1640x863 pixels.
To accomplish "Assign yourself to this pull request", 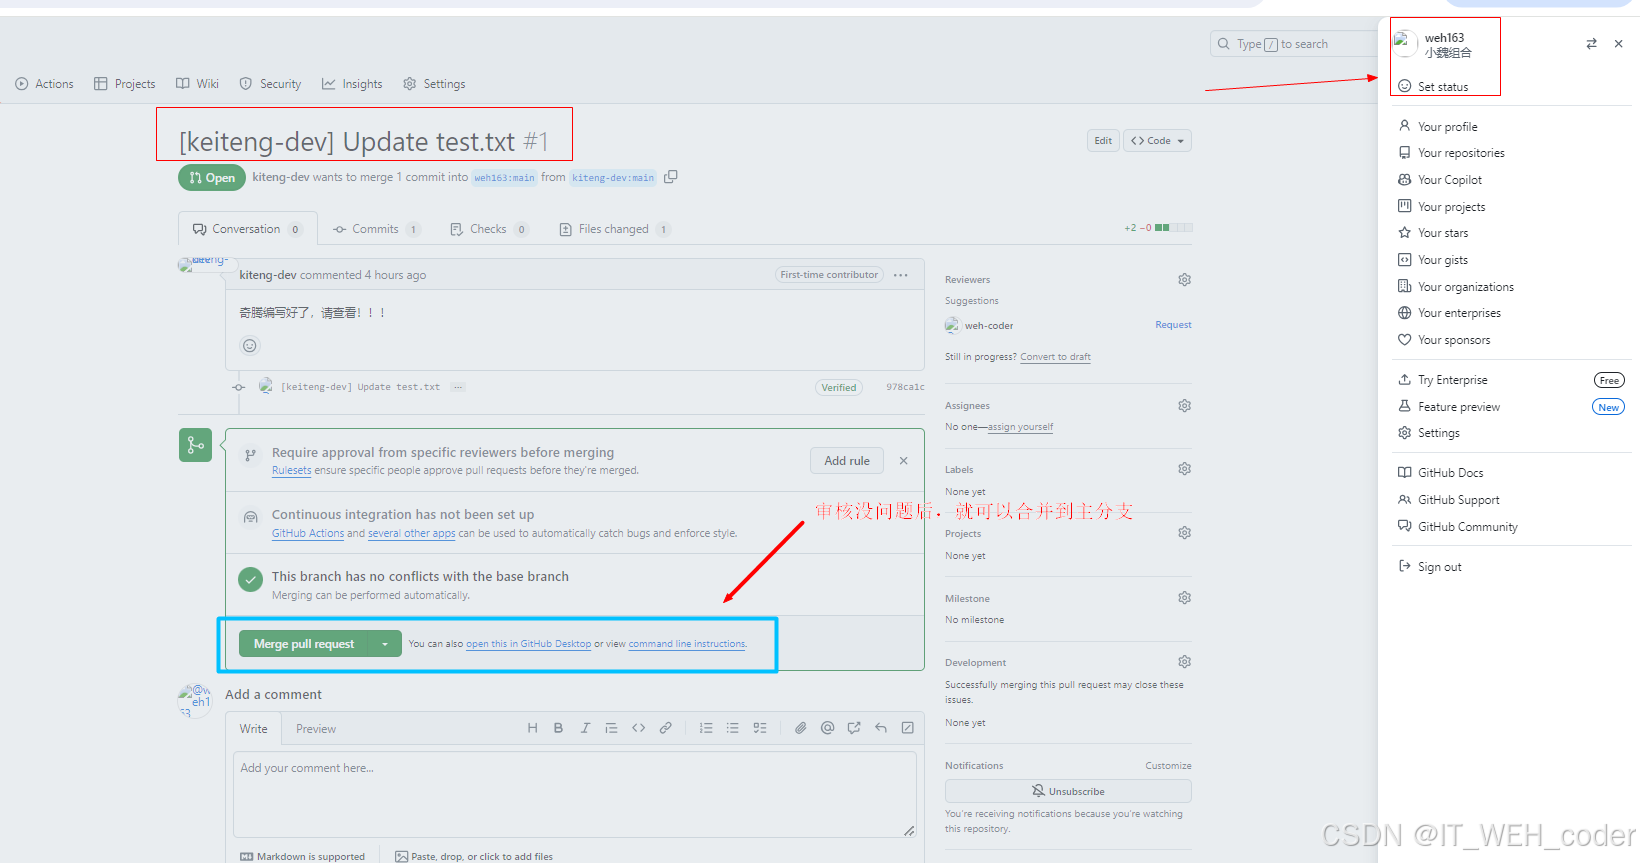I will click(1020, 427).
